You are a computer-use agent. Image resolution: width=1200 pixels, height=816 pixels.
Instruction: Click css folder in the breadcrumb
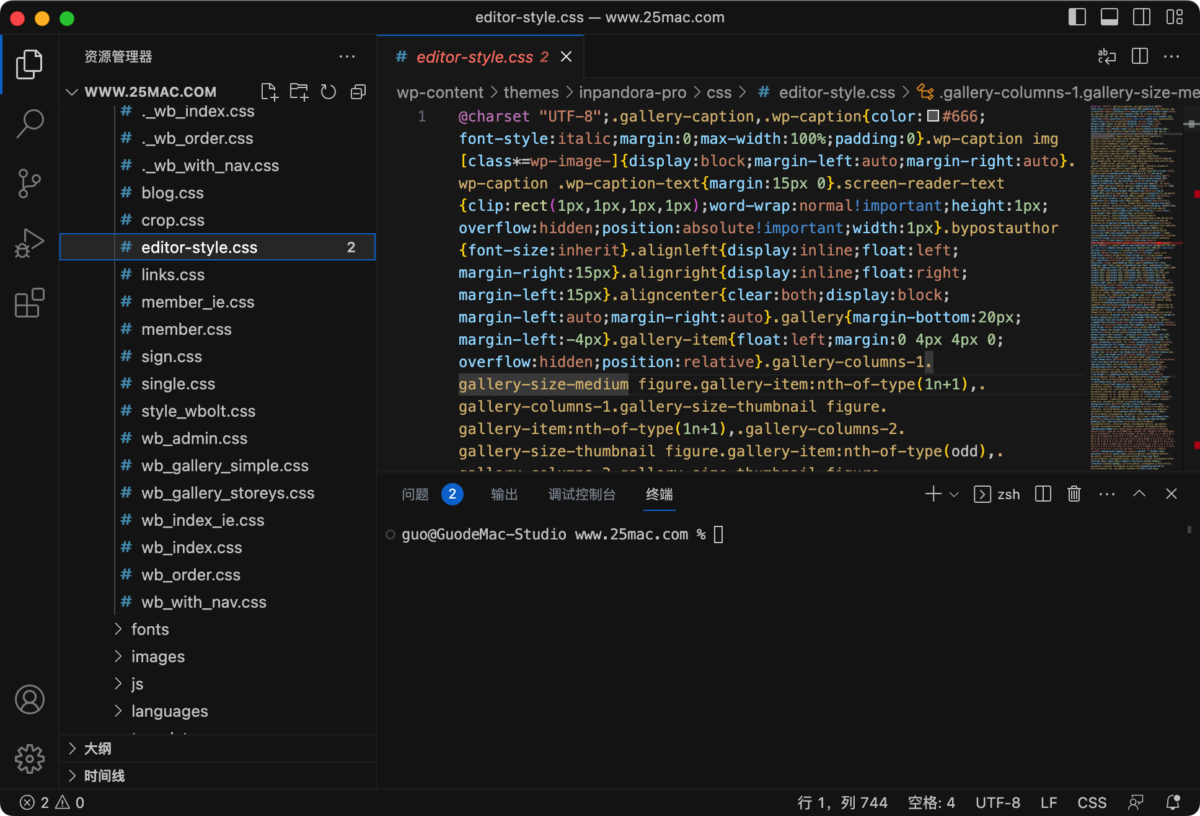coord(719,92)
